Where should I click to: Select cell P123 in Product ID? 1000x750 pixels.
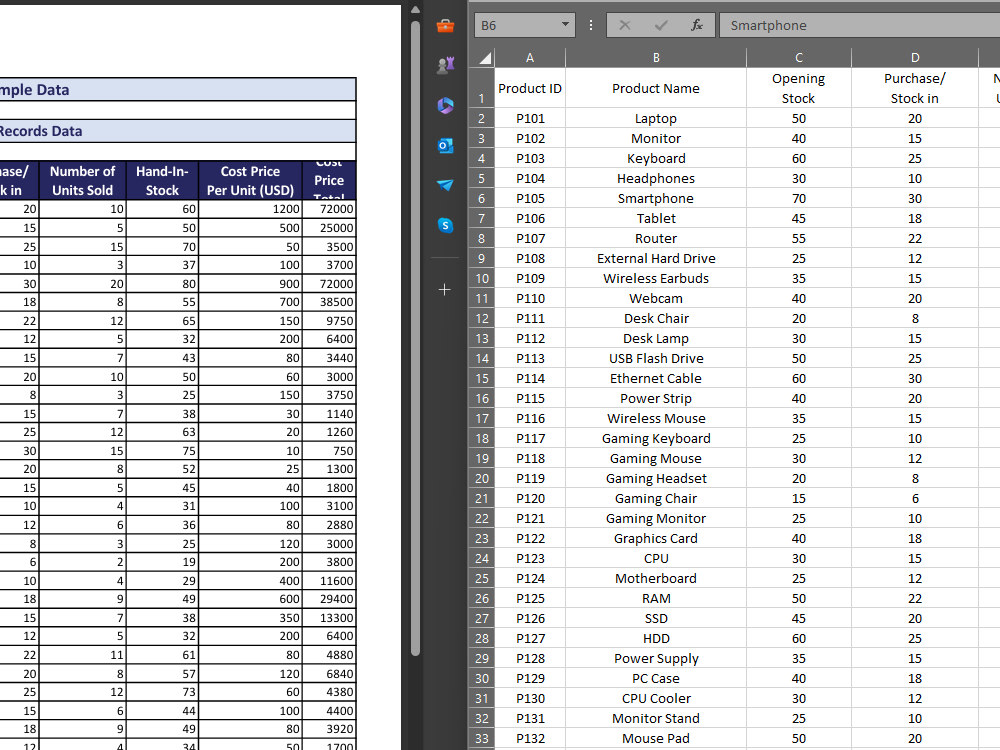pos(530,559)
